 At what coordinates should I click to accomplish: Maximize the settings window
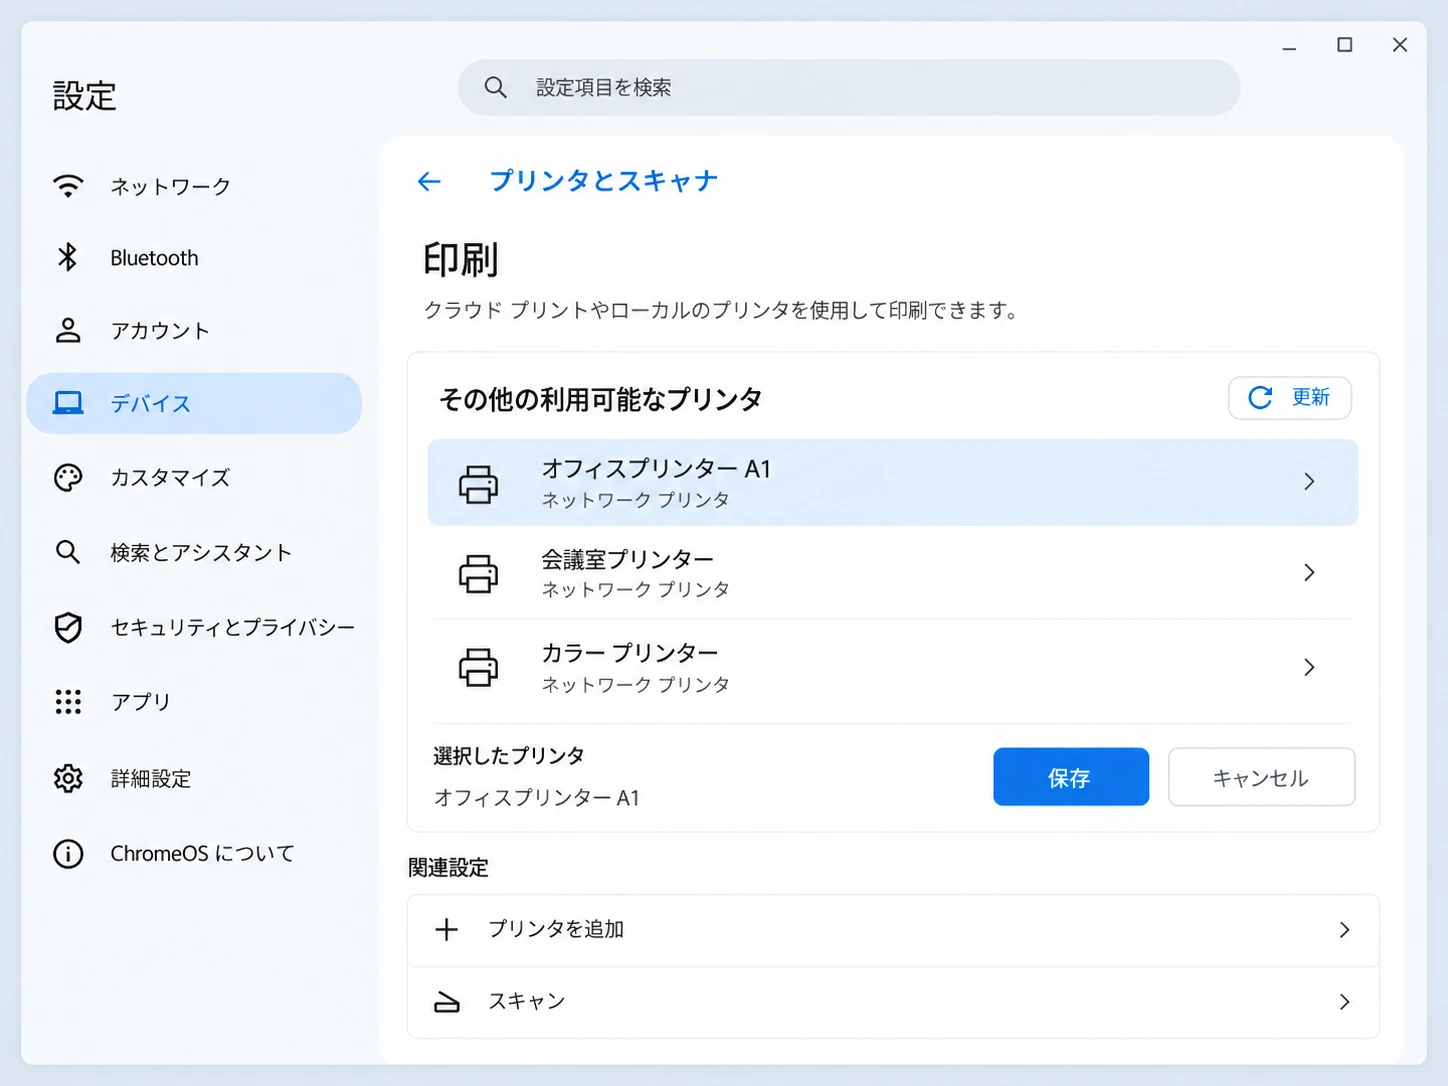1345,45
